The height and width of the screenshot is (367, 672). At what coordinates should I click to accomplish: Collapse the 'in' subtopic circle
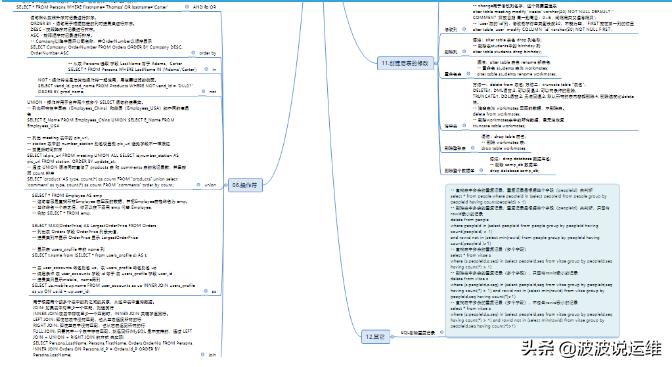pyautogui.click(x=206, y=69)
